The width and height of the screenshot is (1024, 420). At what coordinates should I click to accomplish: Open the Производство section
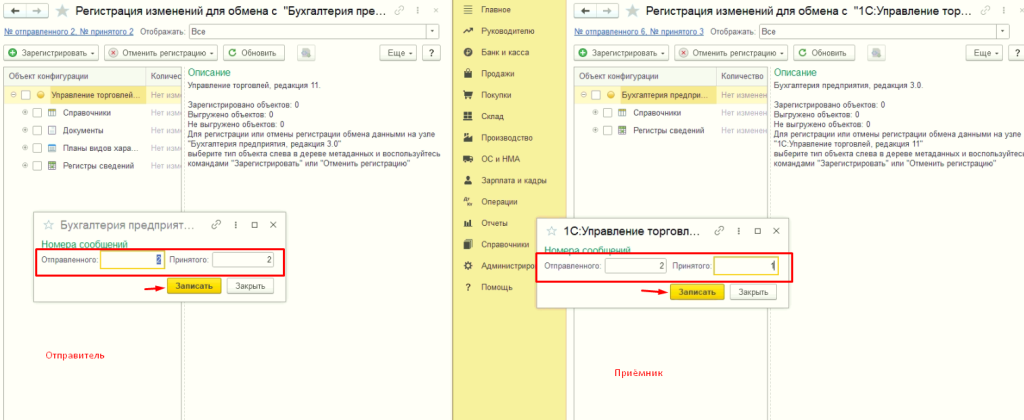(506, 138)
